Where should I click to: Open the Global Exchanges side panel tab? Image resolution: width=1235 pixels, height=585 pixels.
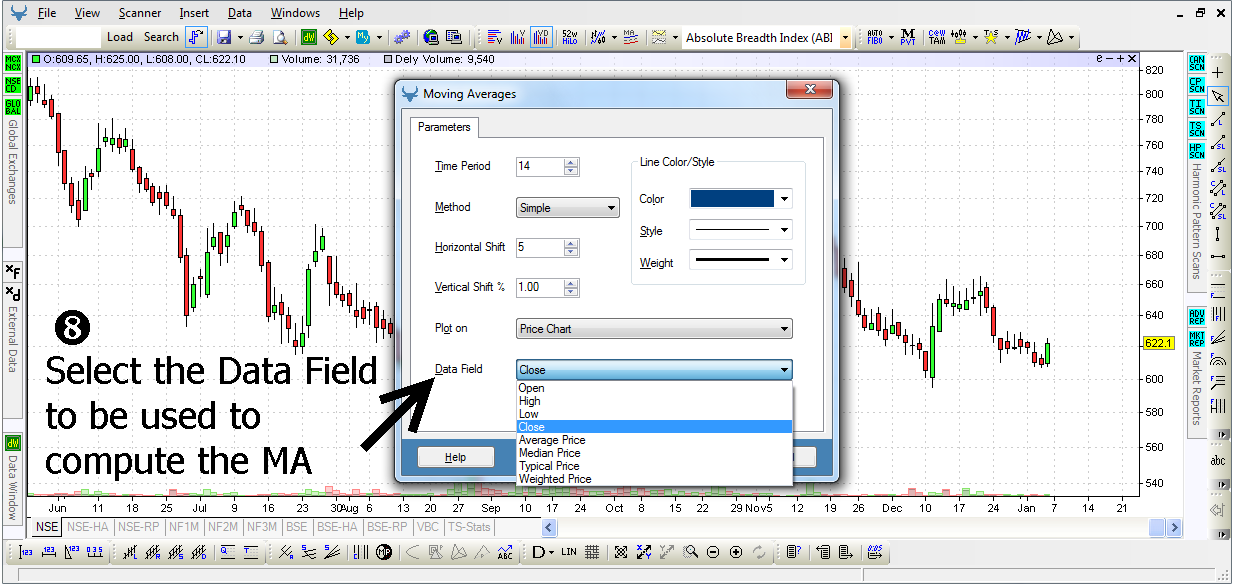tap(13, 162)
